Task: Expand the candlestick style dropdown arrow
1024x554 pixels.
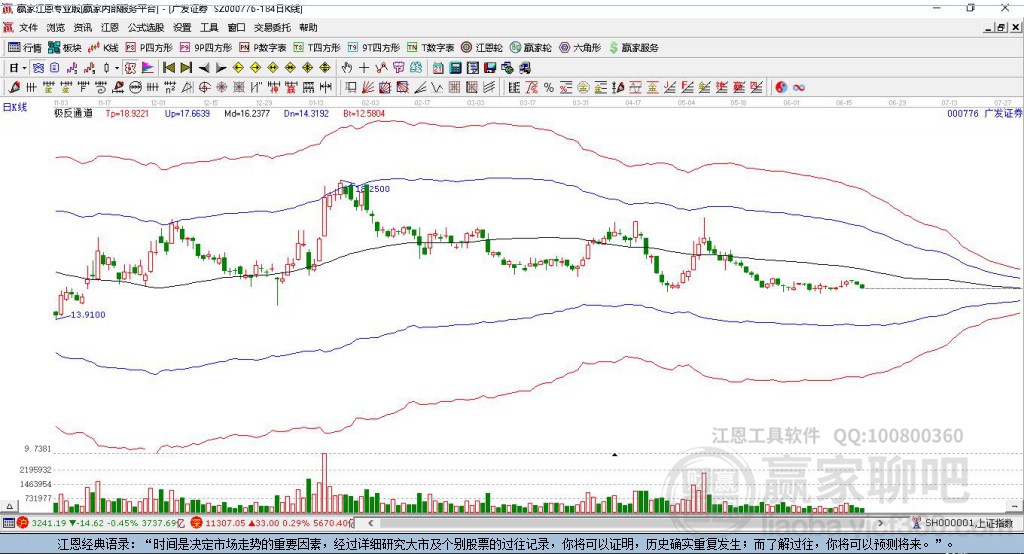Action: pyautogui.click(x=117, y=68)
